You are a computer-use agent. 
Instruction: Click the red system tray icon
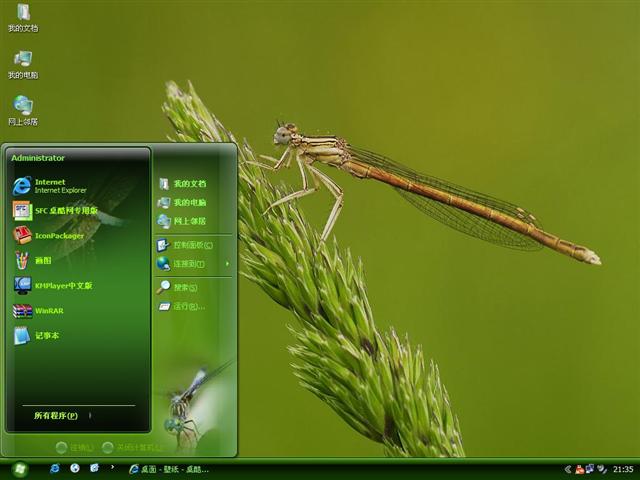580,469
